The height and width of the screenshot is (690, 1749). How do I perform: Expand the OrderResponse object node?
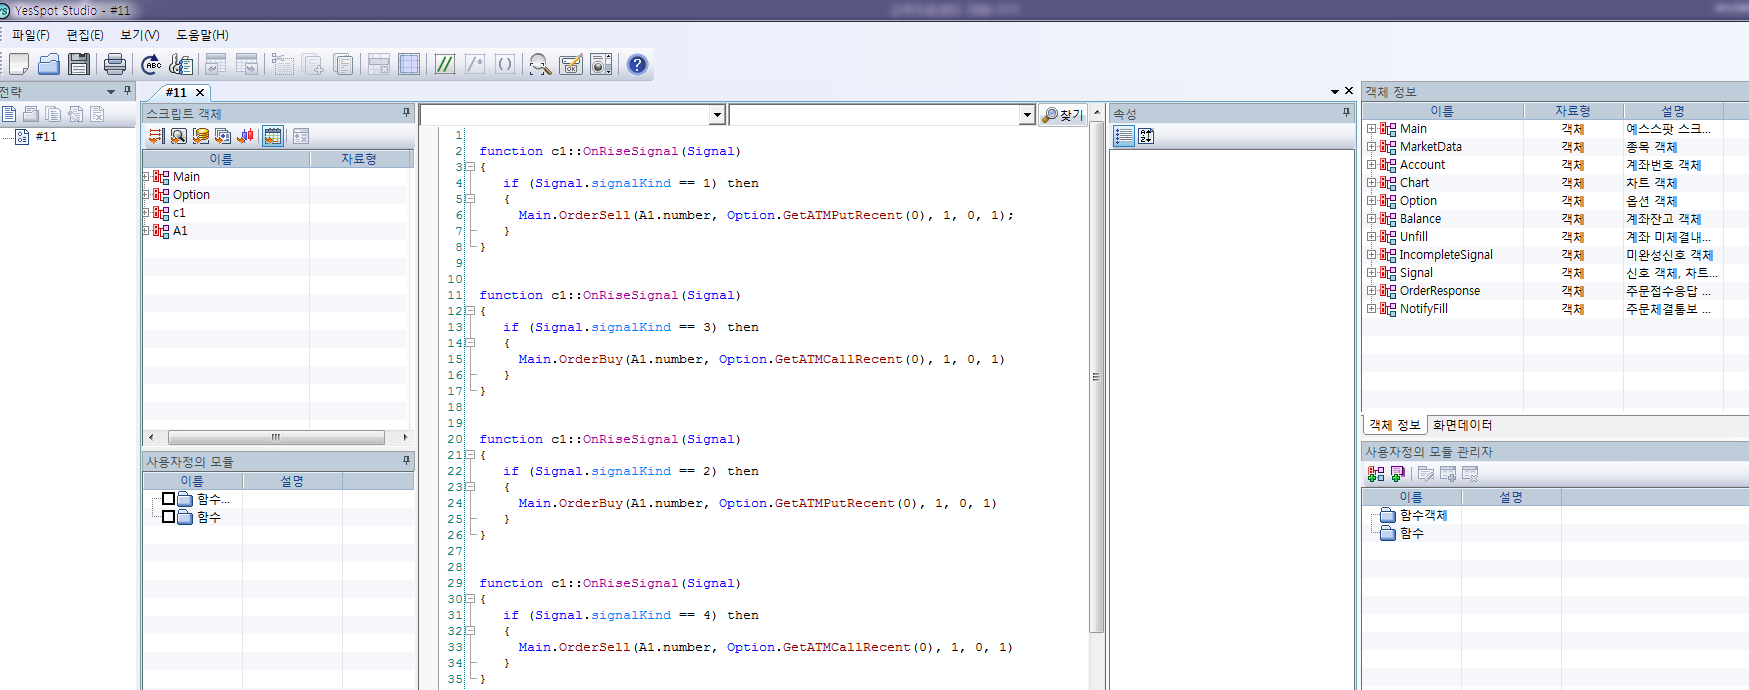(x=1372, y=291)
